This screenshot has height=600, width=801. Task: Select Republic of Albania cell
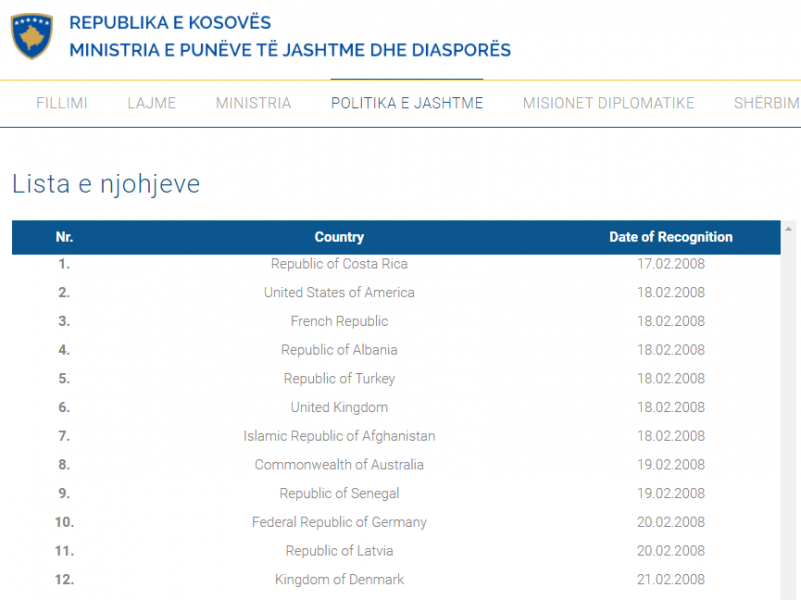(x=339, y=350)
